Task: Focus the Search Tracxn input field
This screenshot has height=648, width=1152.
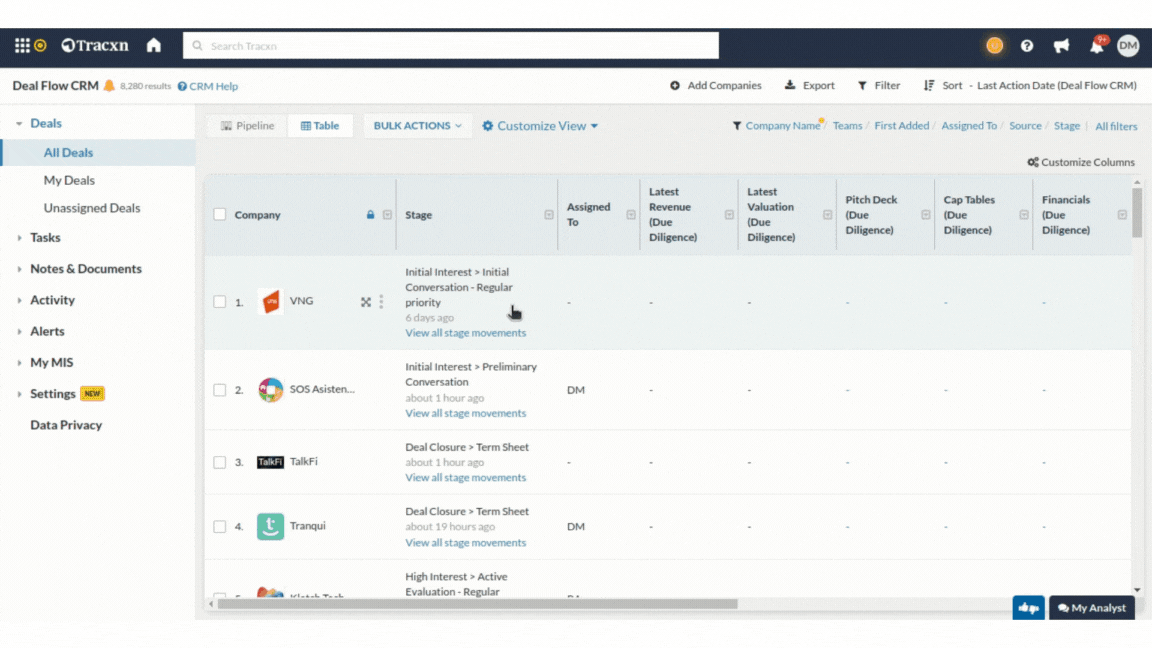Action: click(450, 46)
